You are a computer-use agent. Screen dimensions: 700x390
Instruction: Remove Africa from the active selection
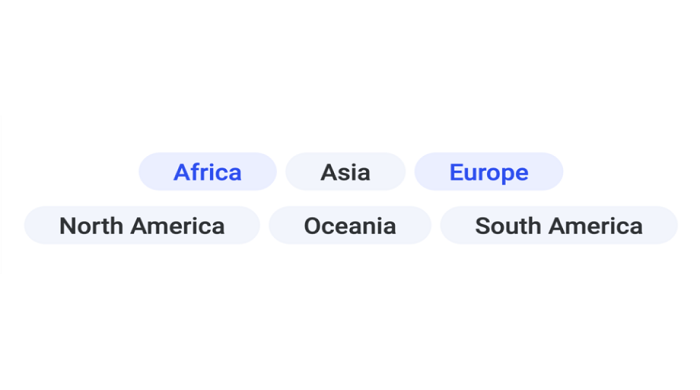pos(208,172)
